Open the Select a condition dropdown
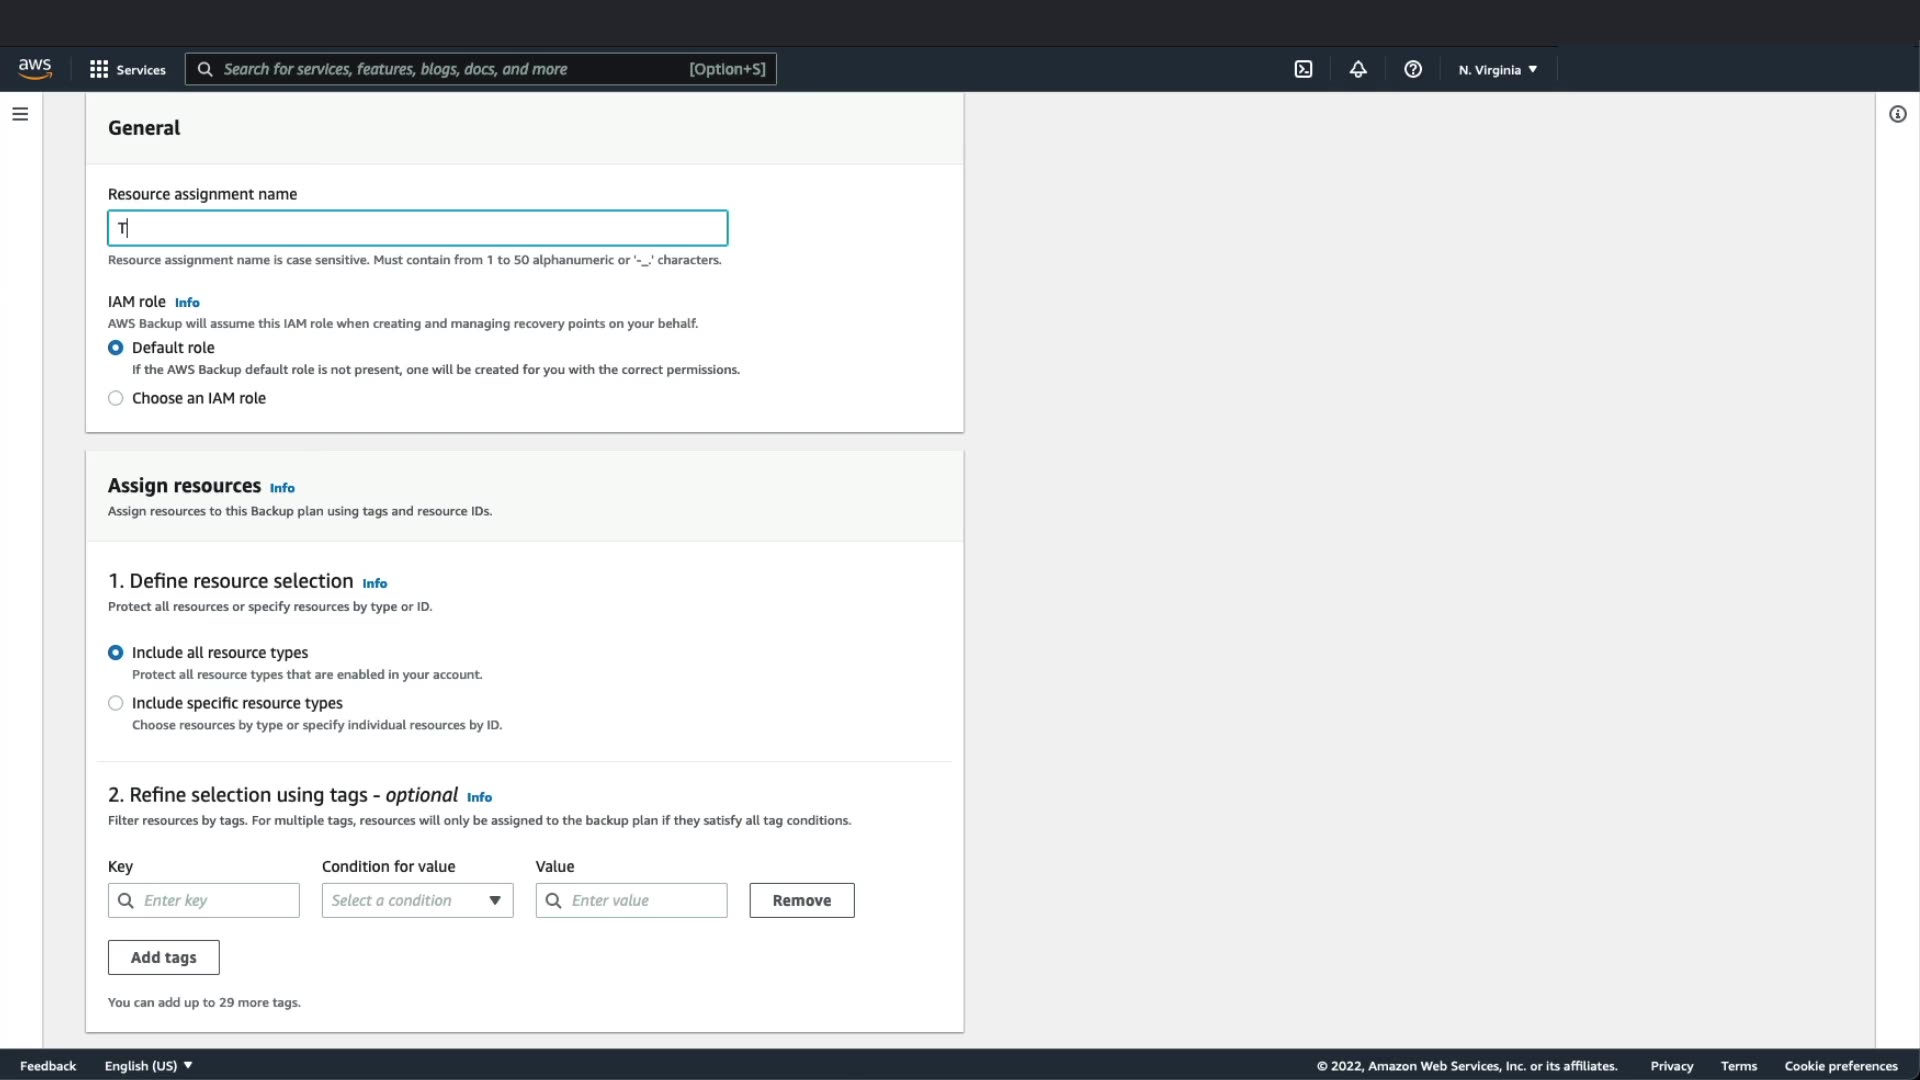This screenshot has height=1080, width=1920. [x=417, y=900]
